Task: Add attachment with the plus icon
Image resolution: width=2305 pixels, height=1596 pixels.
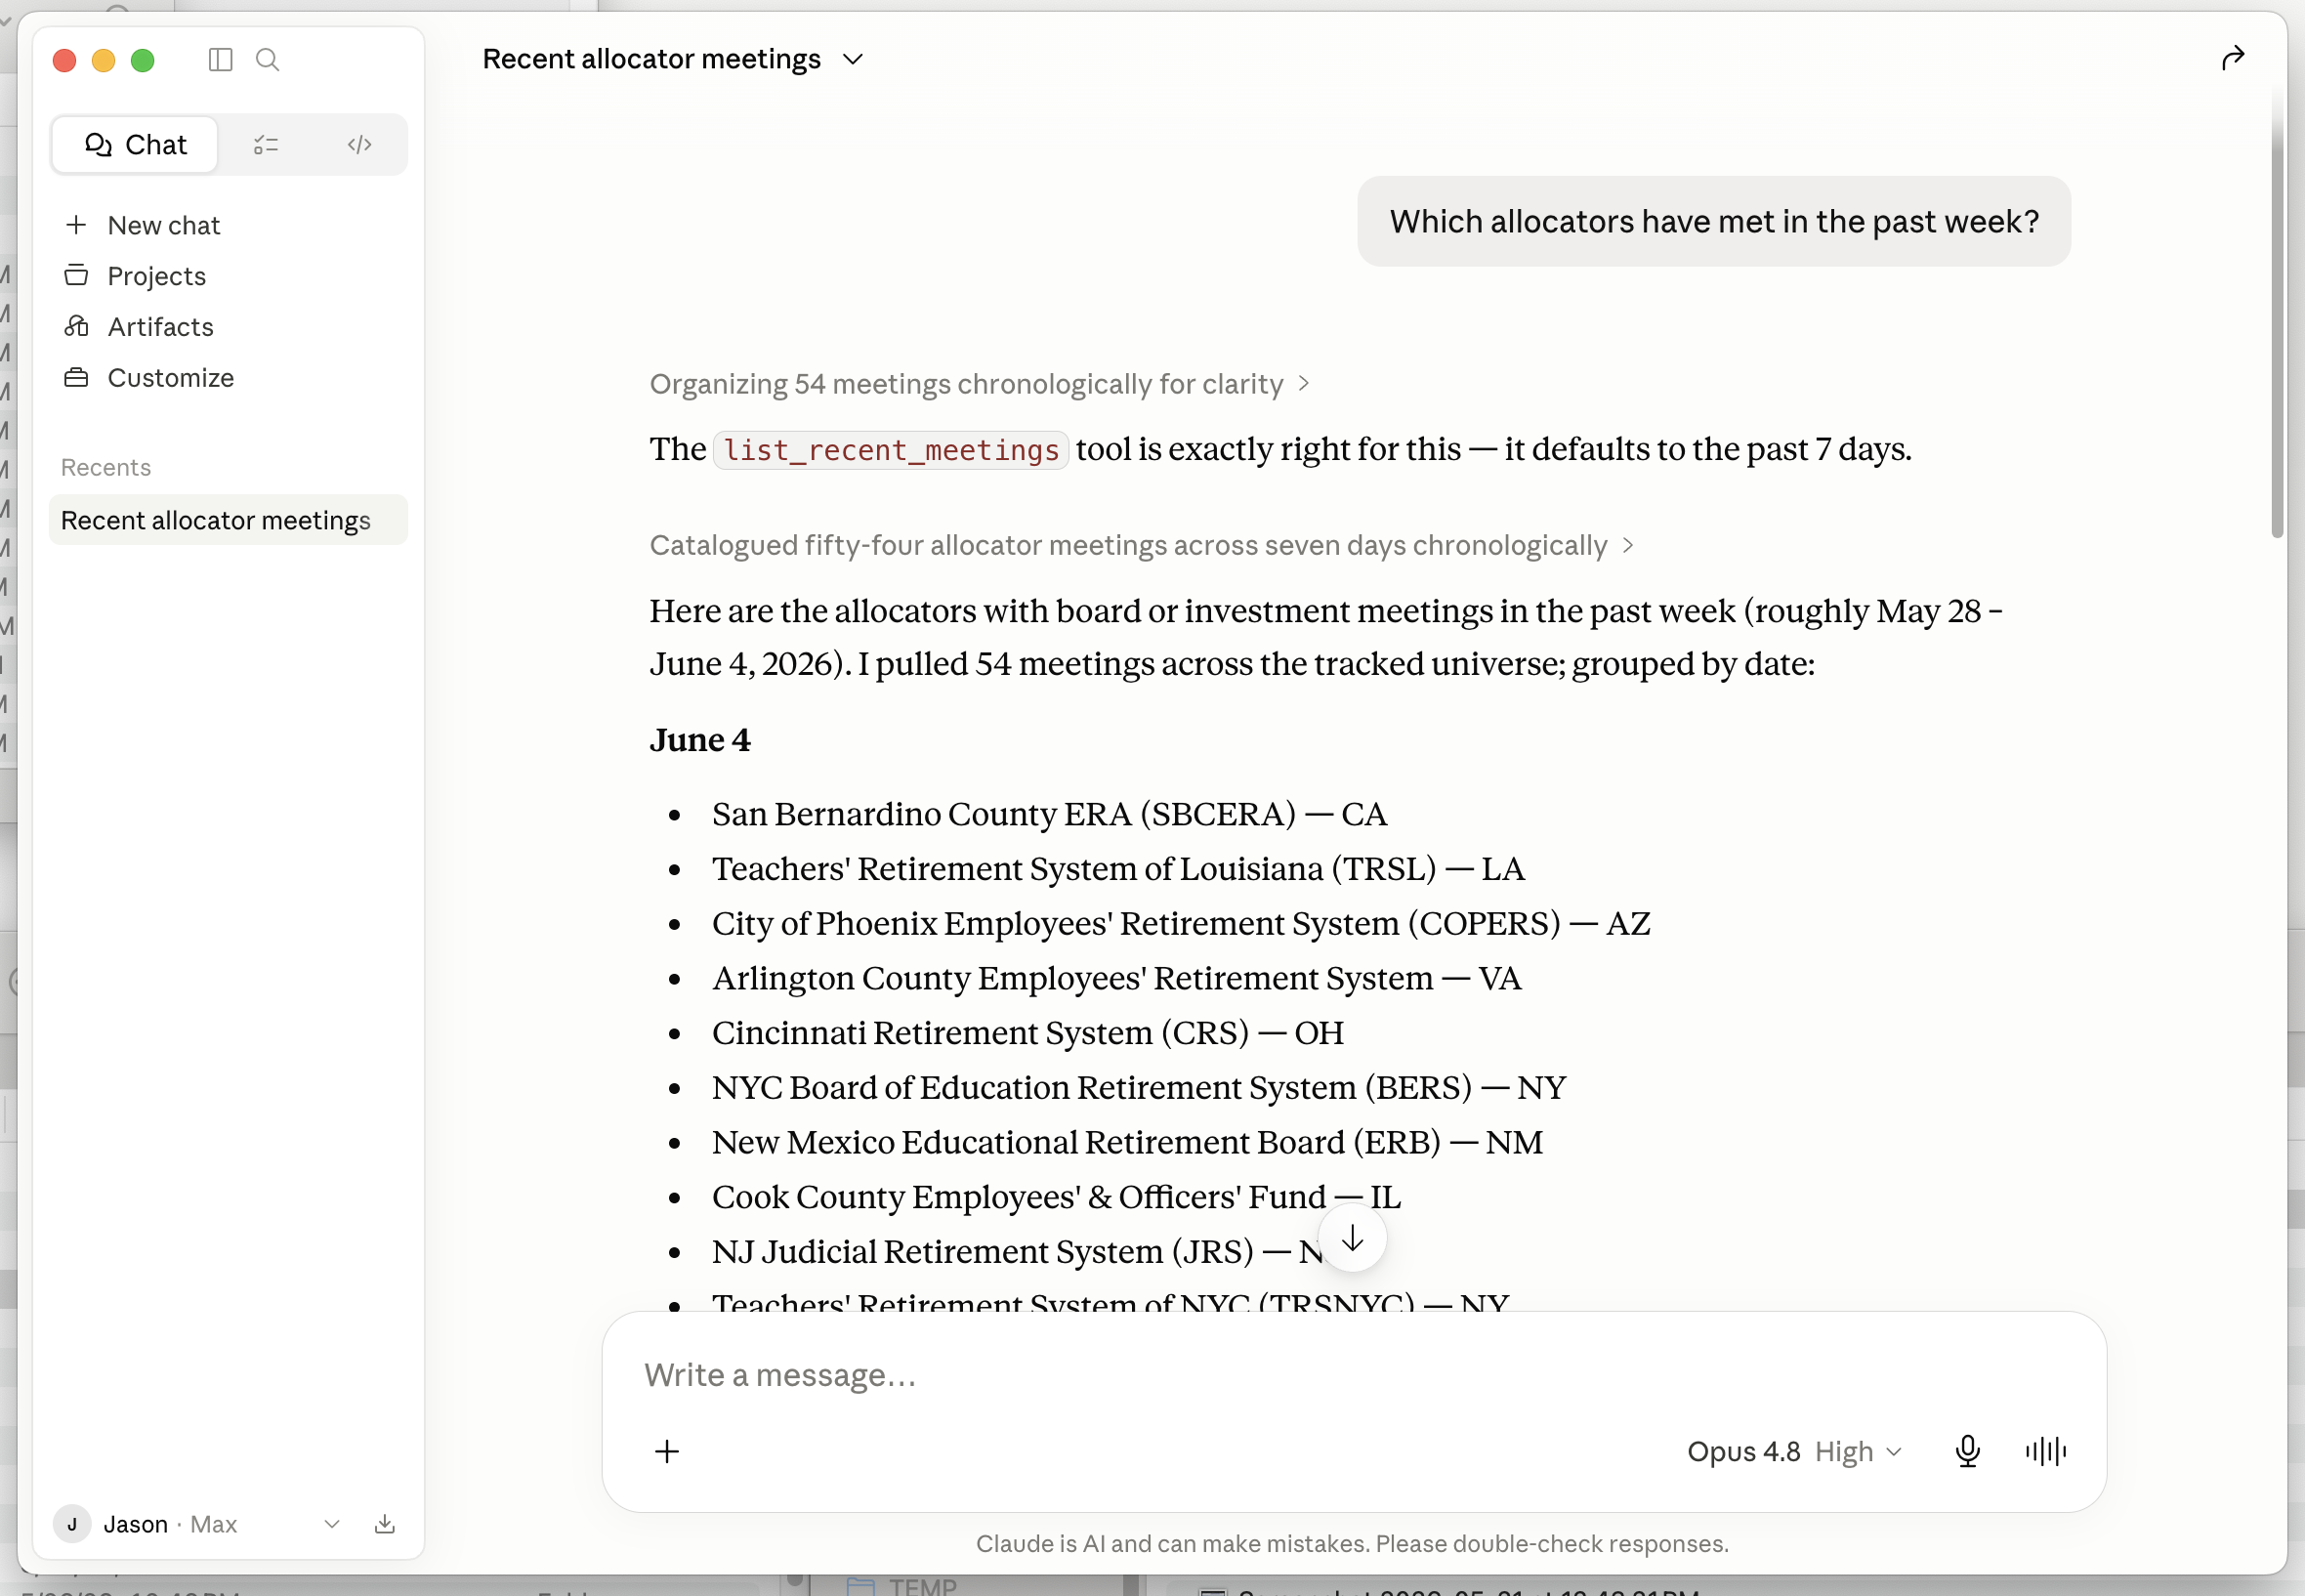Action: [x=667, y=1451]
